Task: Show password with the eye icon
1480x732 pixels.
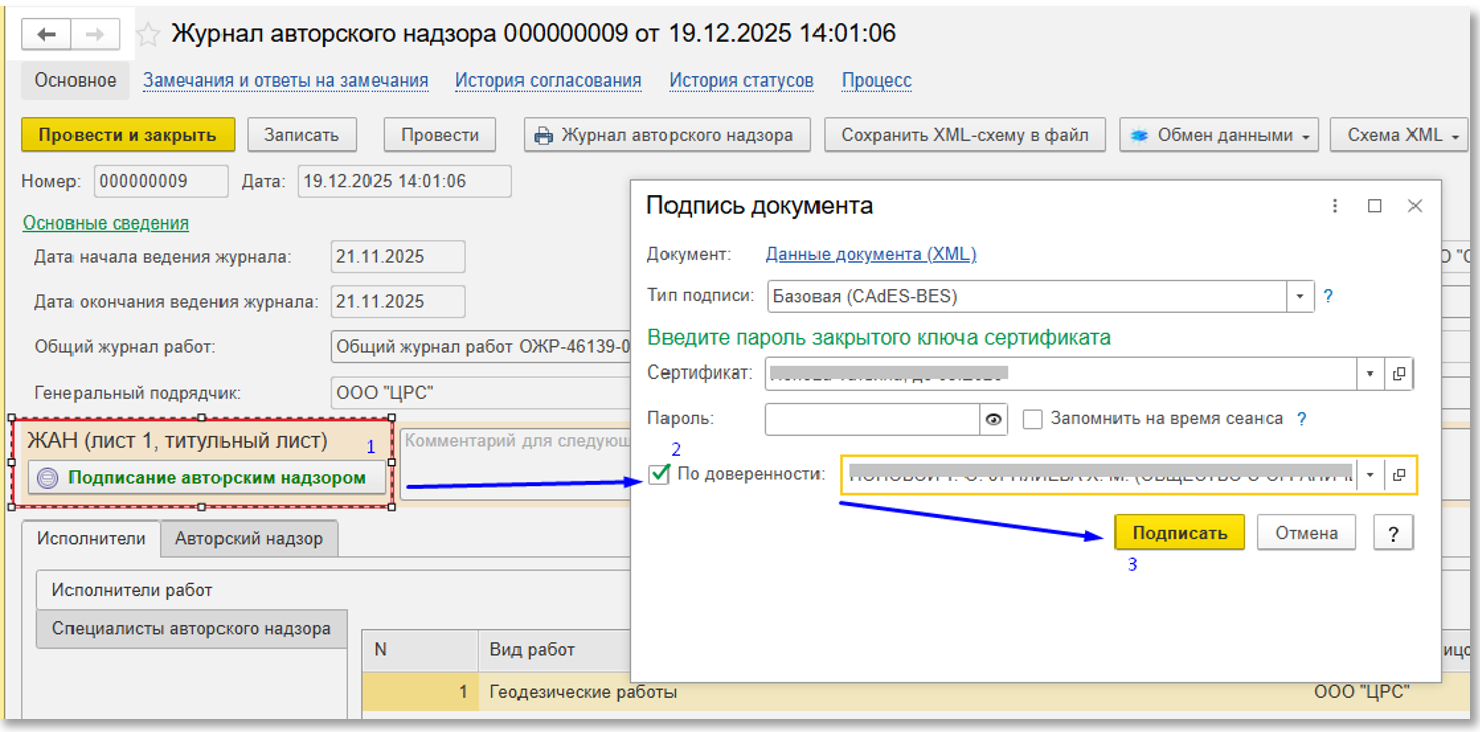Action: tap(993, 420)
